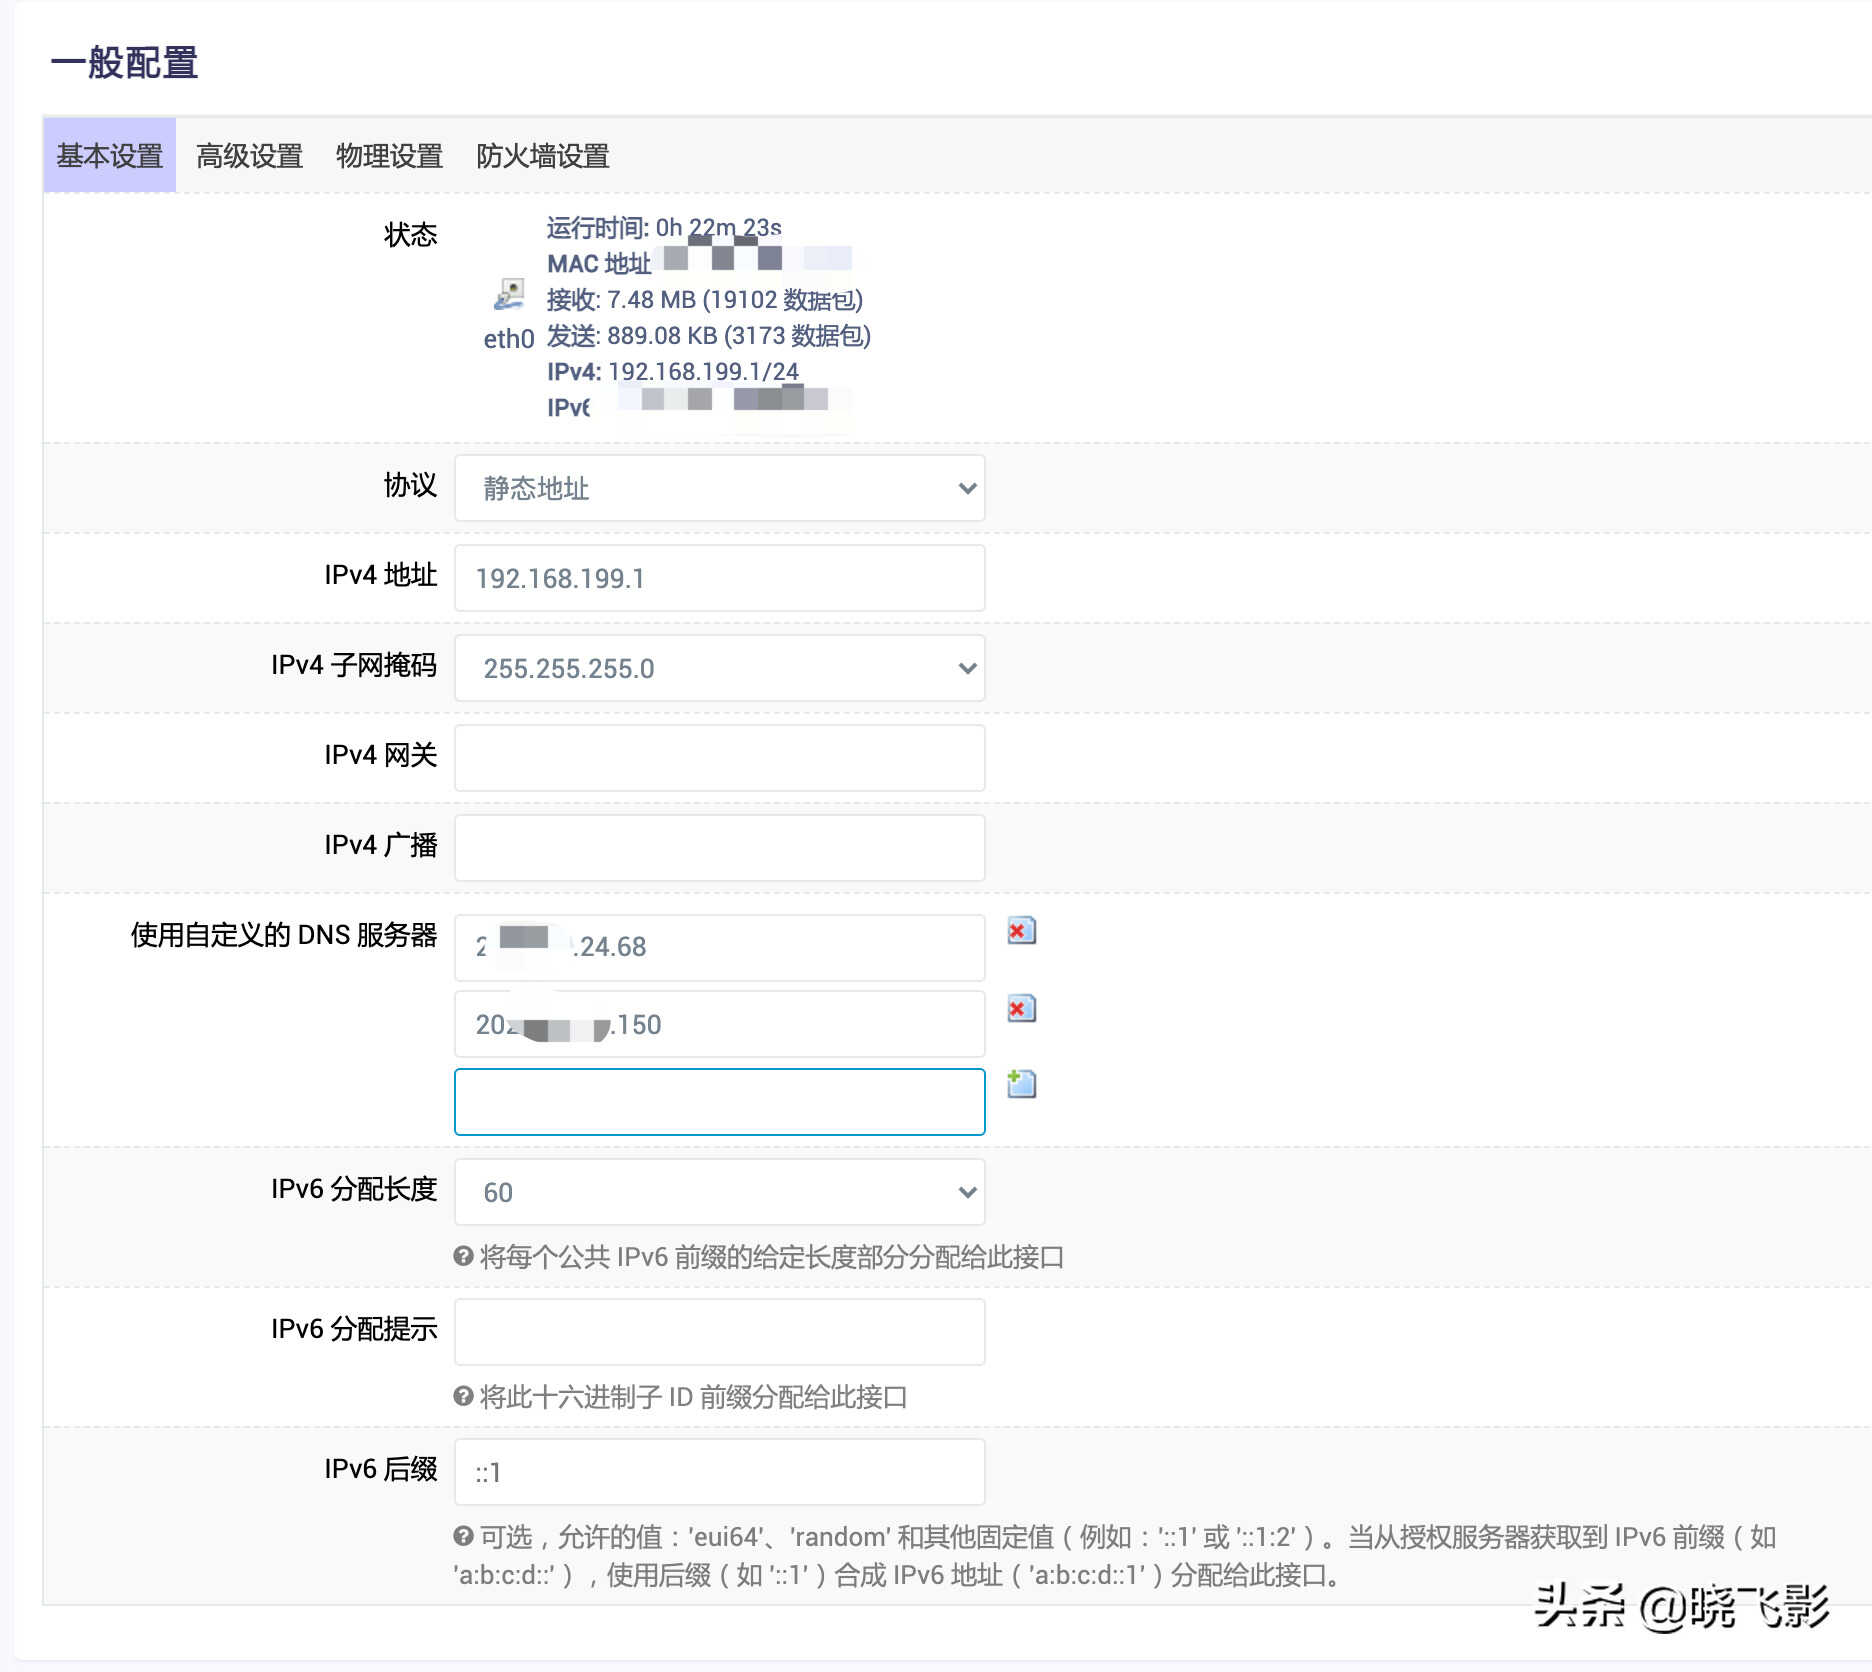Click the help icon under IPv6 分配长度
Screen dimensions: 1872x1672
[463, 1256]
